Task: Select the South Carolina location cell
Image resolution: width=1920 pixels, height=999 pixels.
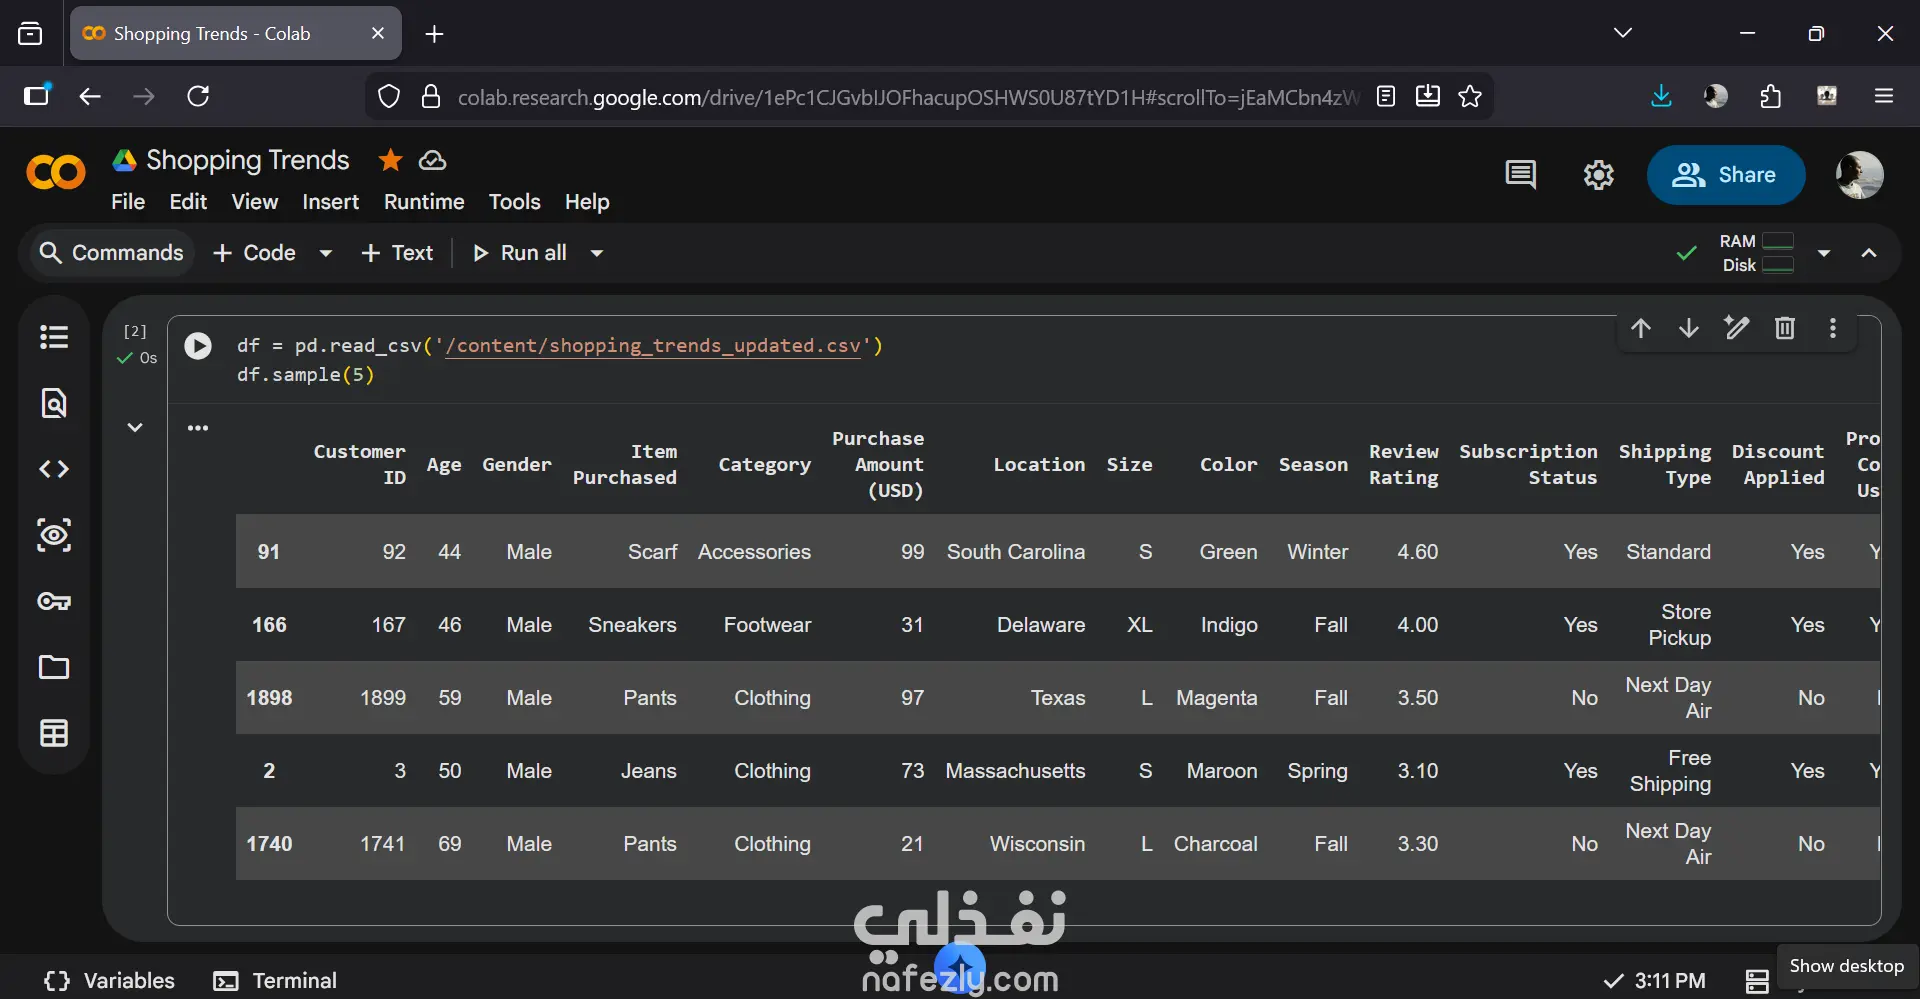Action: [x=1016, y=552]
